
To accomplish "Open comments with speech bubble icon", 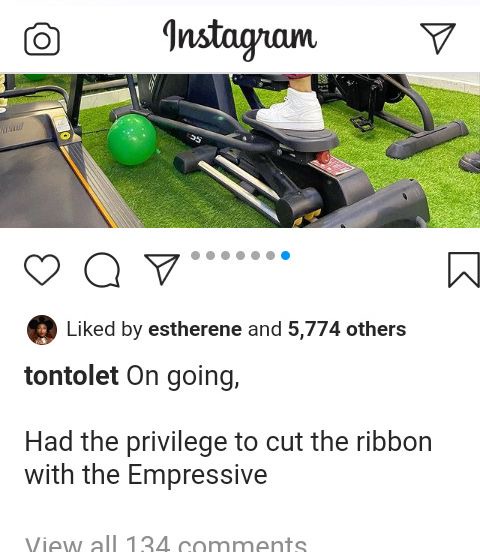I will [x=102, y=270].
